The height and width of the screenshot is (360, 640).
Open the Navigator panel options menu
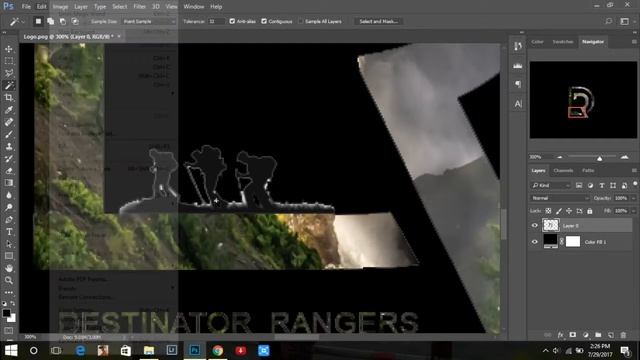point(634,42)
